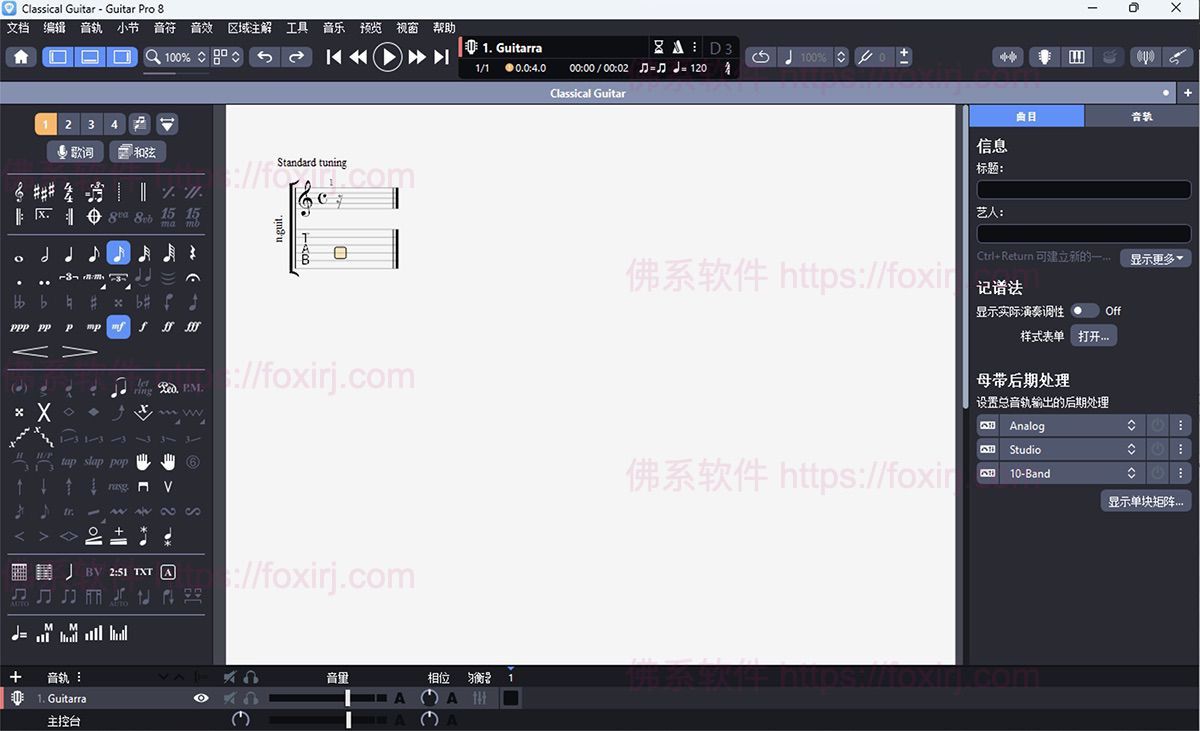Hide the Guitarra track via eye icon

(x=201, y=698)
